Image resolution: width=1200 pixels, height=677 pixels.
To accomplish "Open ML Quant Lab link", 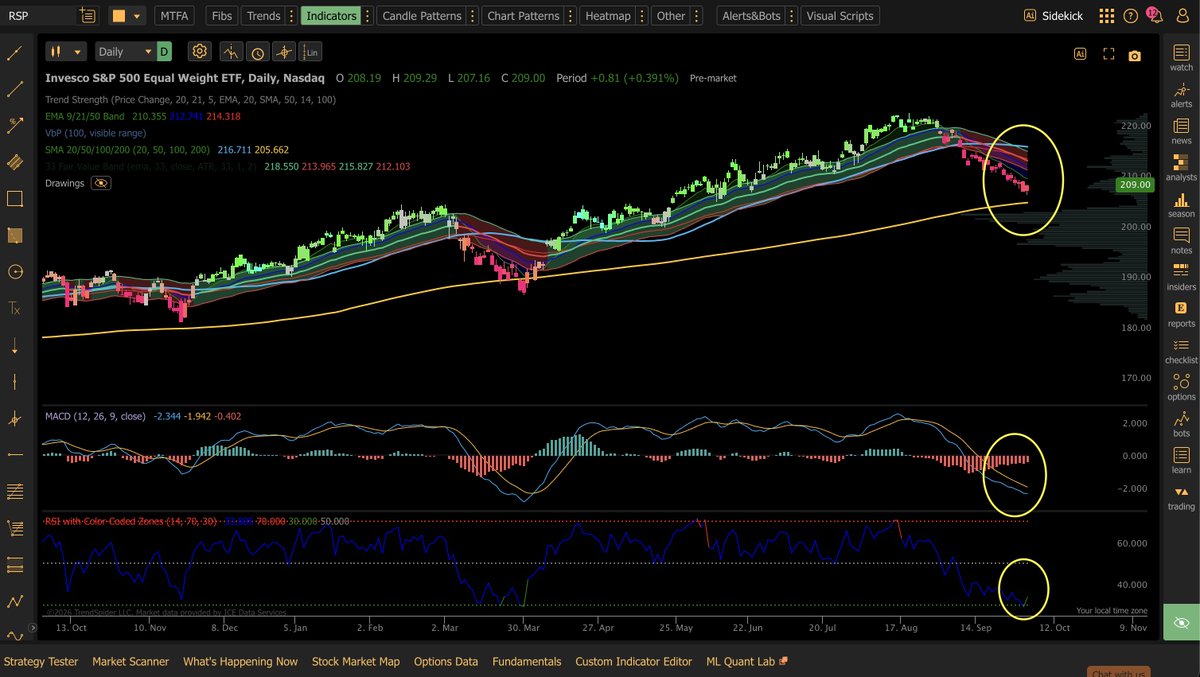I will (747, 661).
